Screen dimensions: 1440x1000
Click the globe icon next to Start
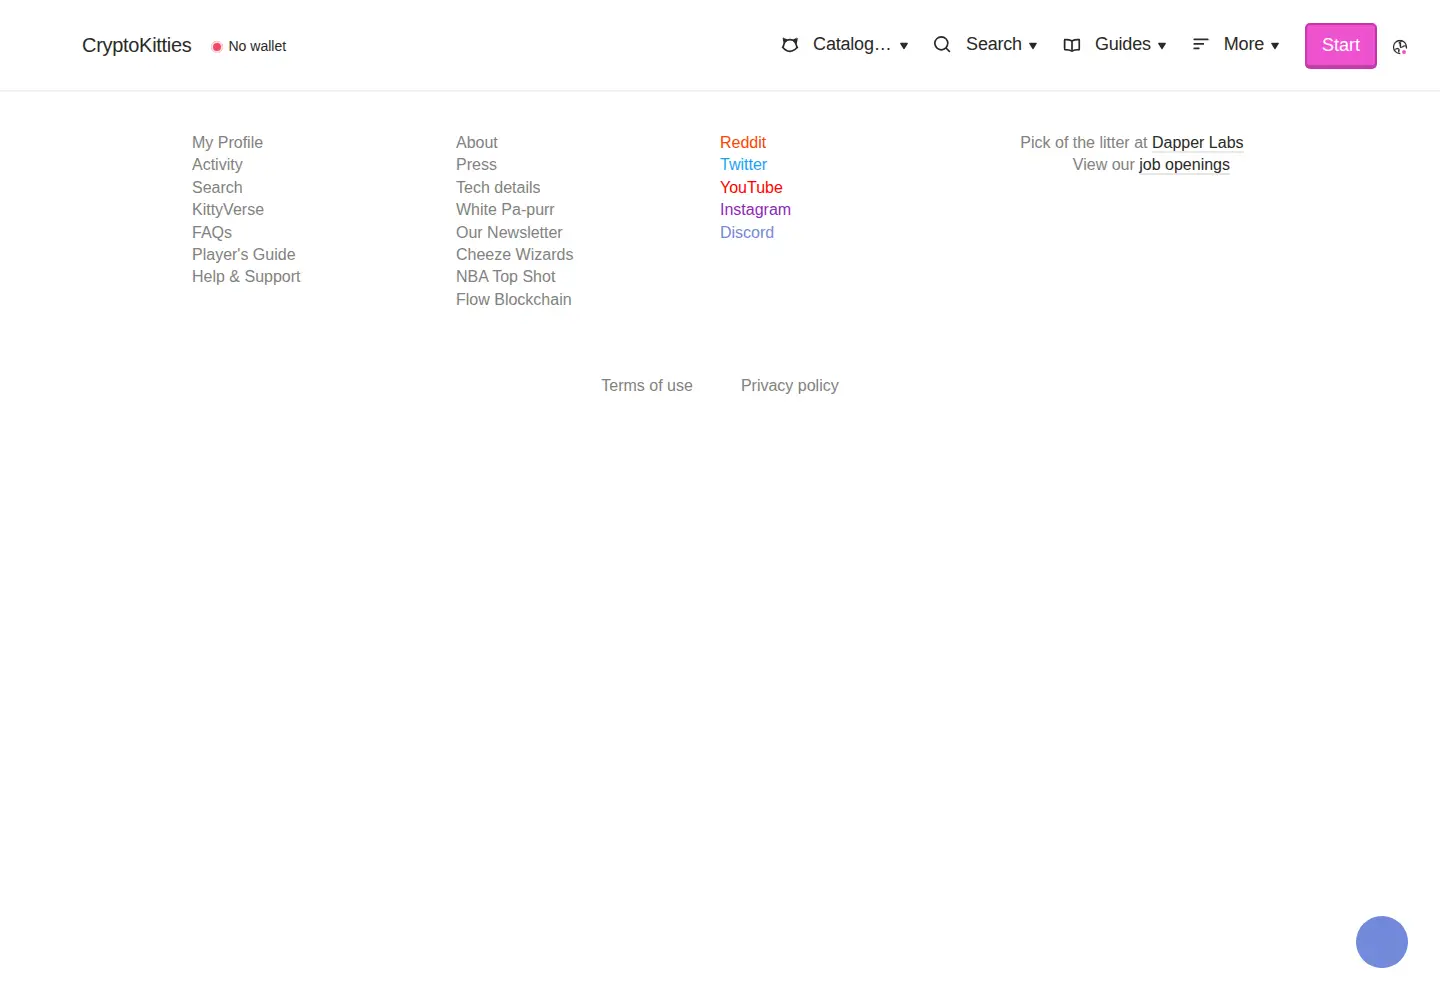pos(1400,46)
